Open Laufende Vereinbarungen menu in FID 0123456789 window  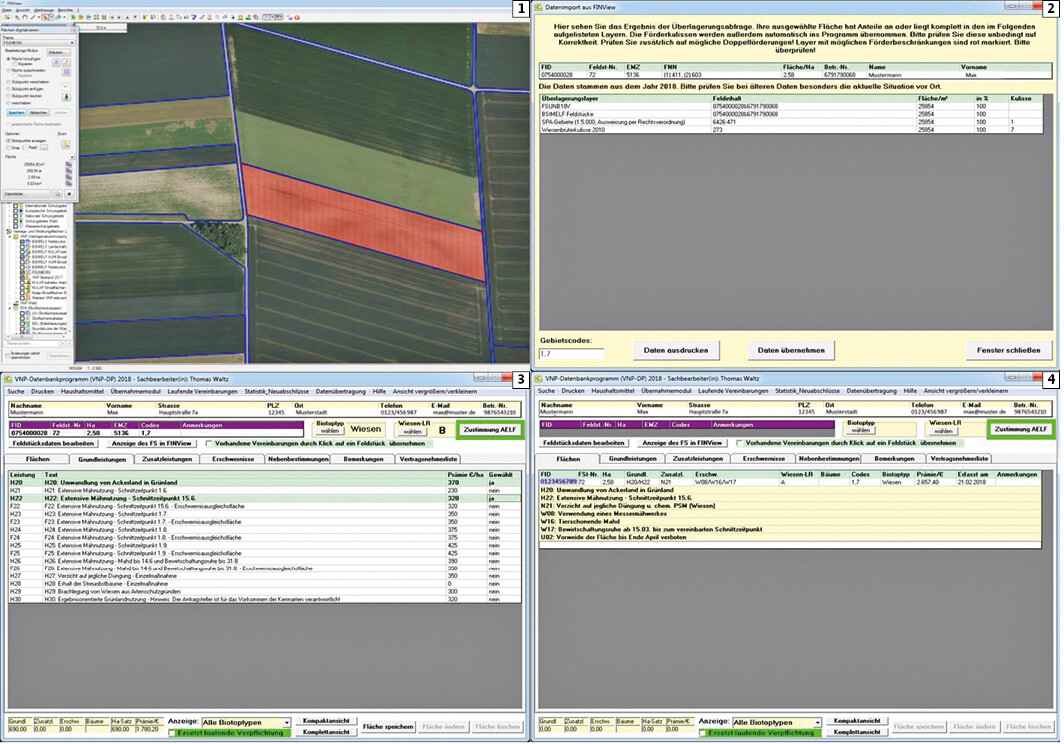(x=733, y=391)
